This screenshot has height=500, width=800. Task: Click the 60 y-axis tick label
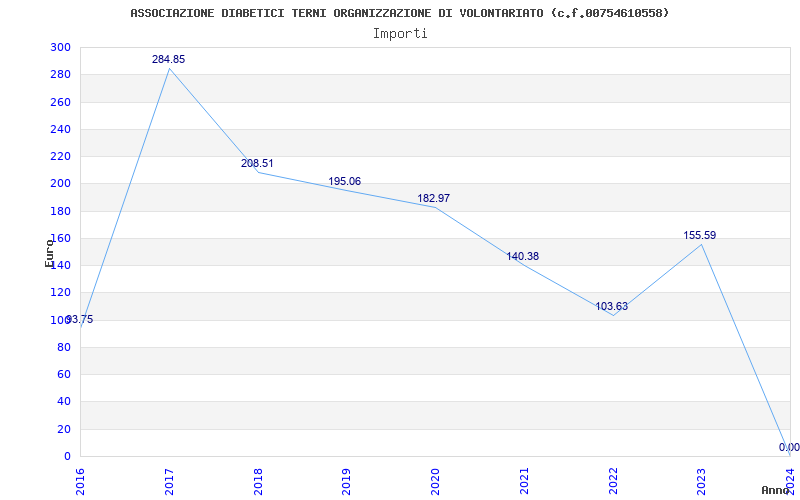click(63, 374)
